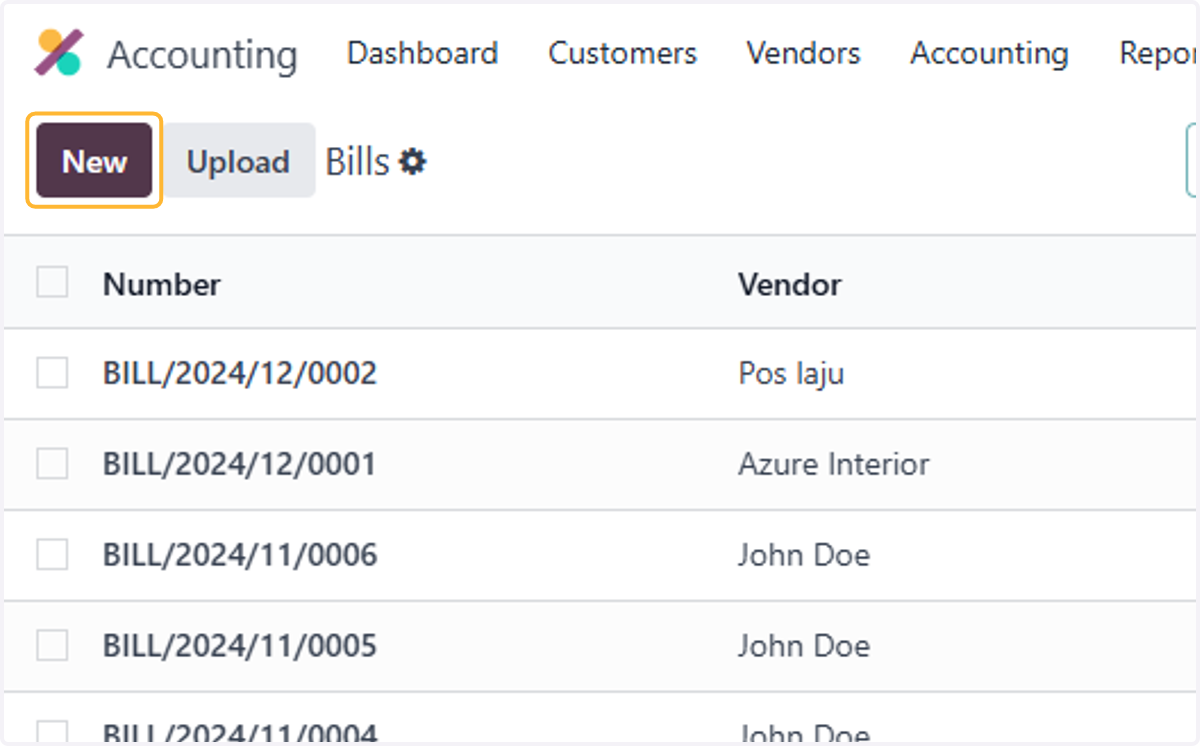1200x746 pixels.
Task: Click the New bill button
Action: click(94, 160)
